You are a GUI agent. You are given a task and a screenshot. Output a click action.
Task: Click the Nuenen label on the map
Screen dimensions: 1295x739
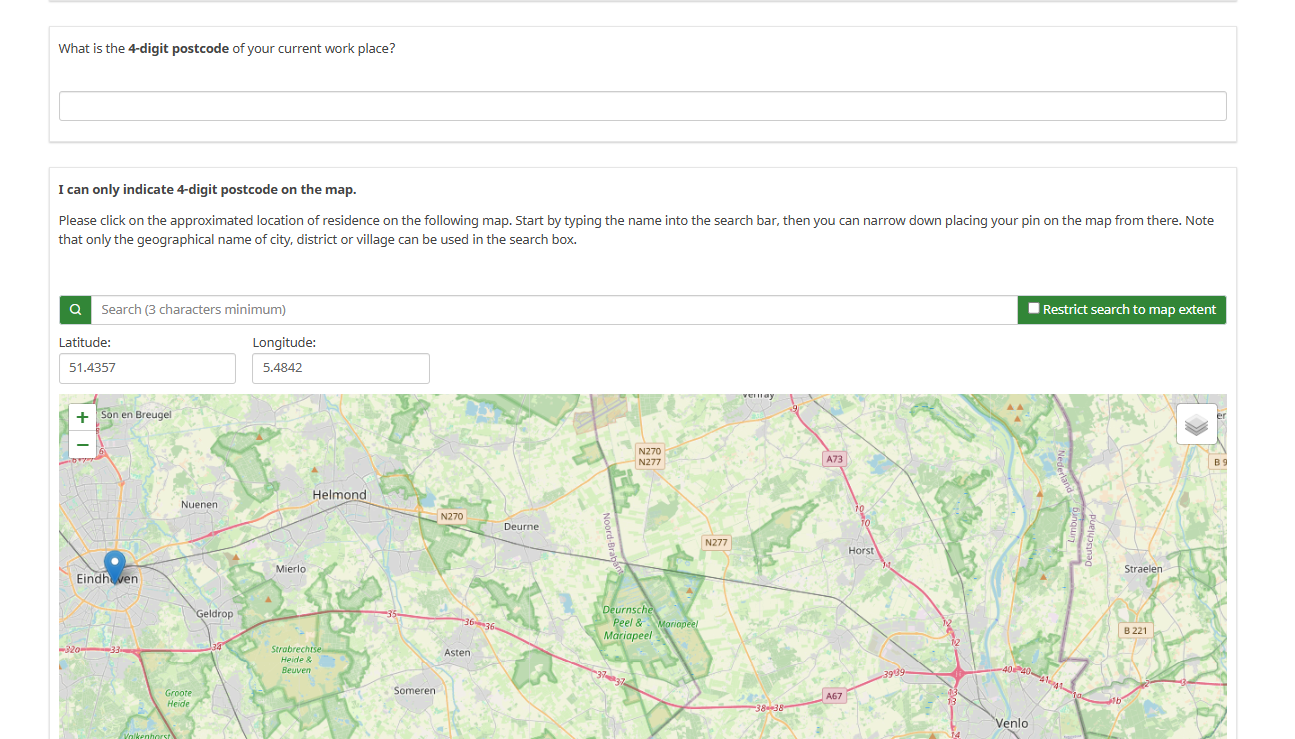point(199,504)
